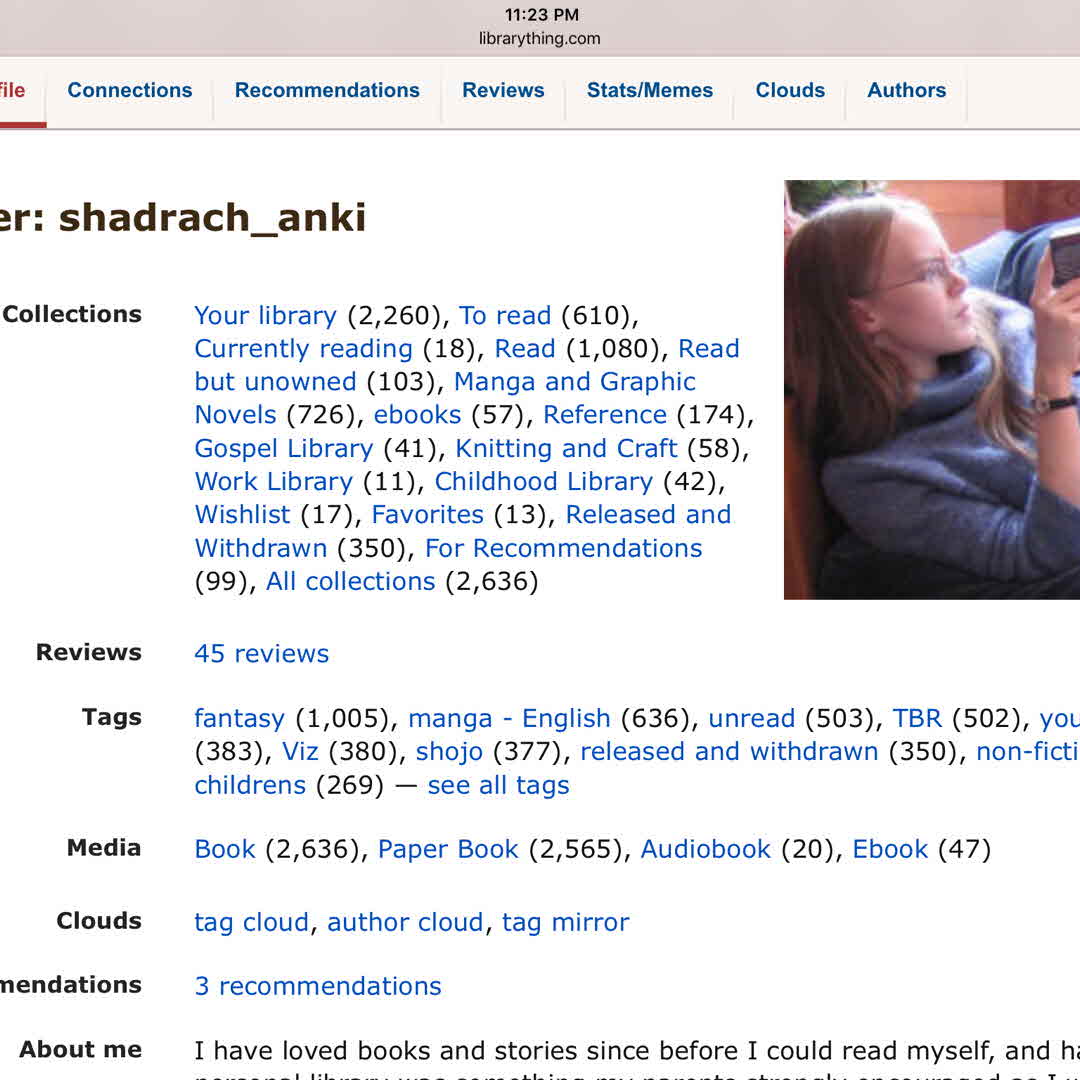Open the Authors tab
The height and width of the screenshot is (1080, 1080).
[x=906, y=90]
